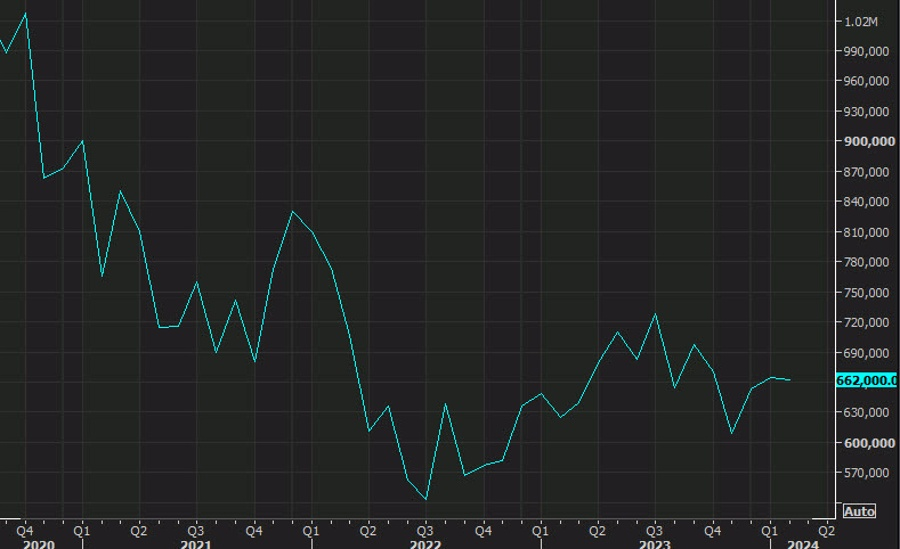Click the 840,000 y-axis label

tap(866, 202)
